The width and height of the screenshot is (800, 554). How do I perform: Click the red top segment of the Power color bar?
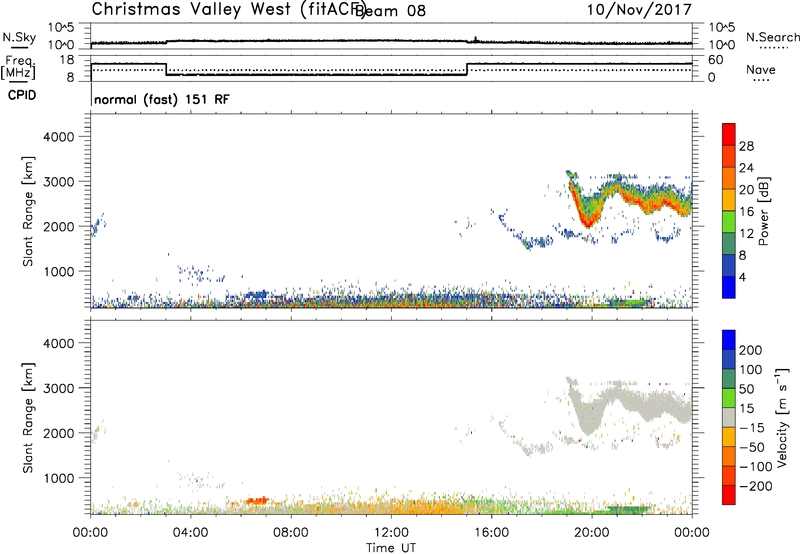coord(729,134)
